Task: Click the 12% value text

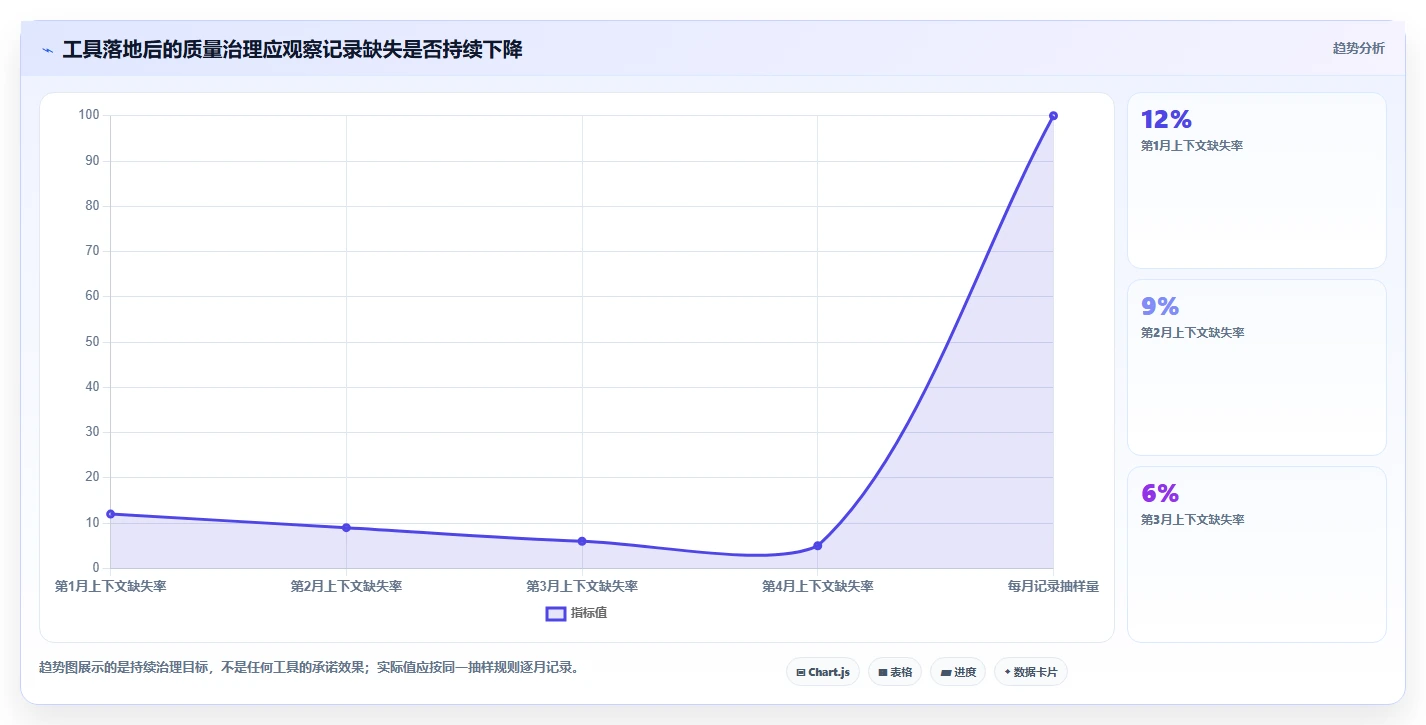Action: (1166, 119)
